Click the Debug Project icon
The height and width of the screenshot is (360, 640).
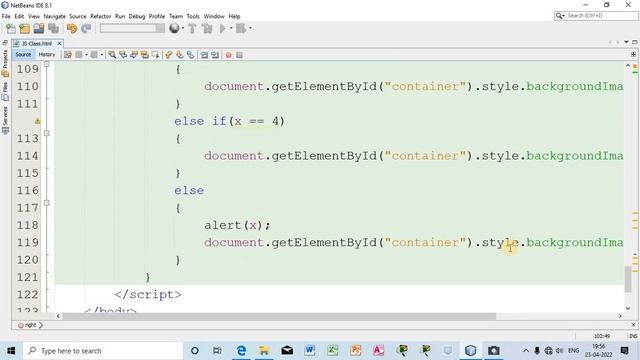241,29
